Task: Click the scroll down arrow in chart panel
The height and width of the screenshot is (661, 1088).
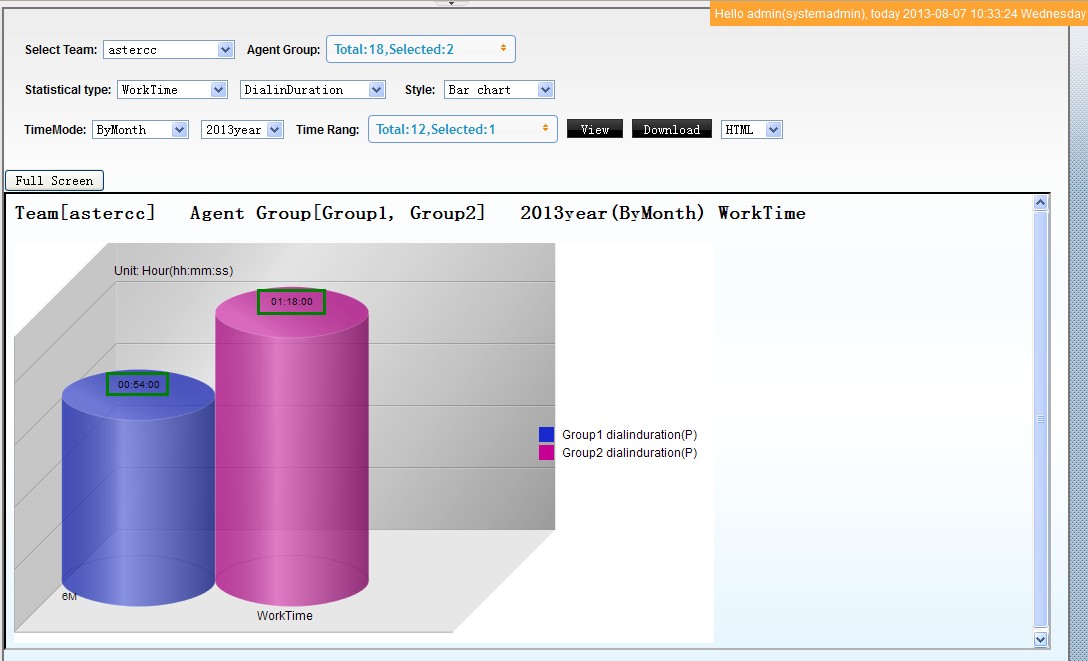Action: point(1040,638)
